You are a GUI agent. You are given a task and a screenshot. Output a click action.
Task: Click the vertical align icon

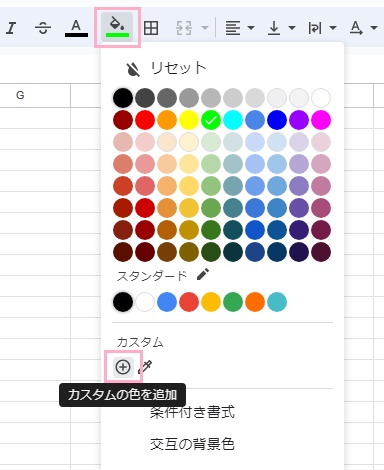click(274, 28)
